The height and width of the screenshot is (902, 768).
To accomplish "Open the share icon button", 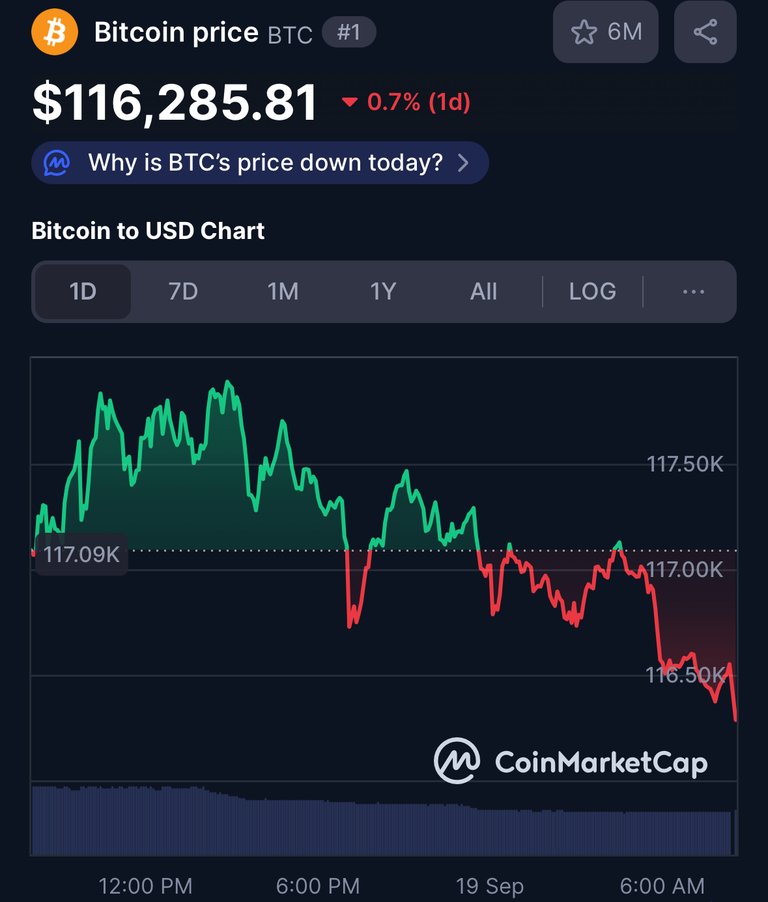I will pyautogui.click(x=705, y=32).
